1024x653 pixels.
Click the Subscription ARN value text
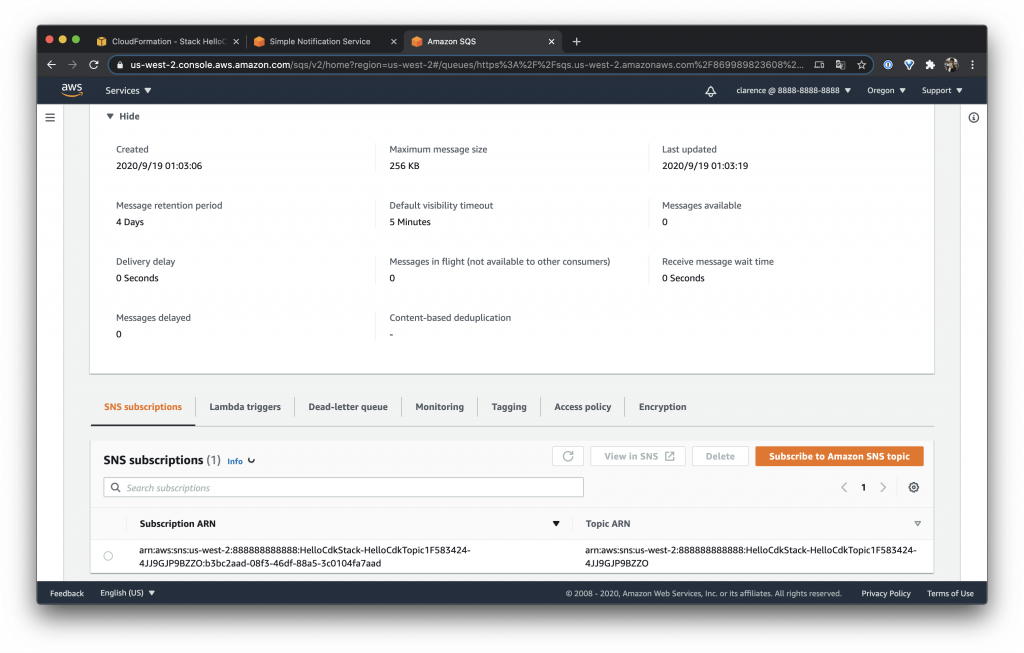pos(304,556)
